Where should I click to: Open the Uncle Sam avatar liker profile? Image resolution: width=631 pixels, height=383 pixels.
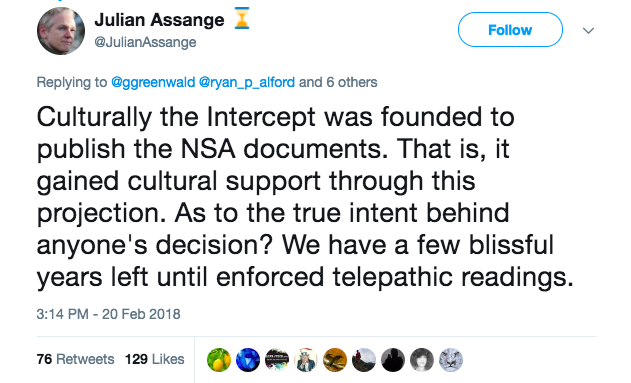coord(306,360)
